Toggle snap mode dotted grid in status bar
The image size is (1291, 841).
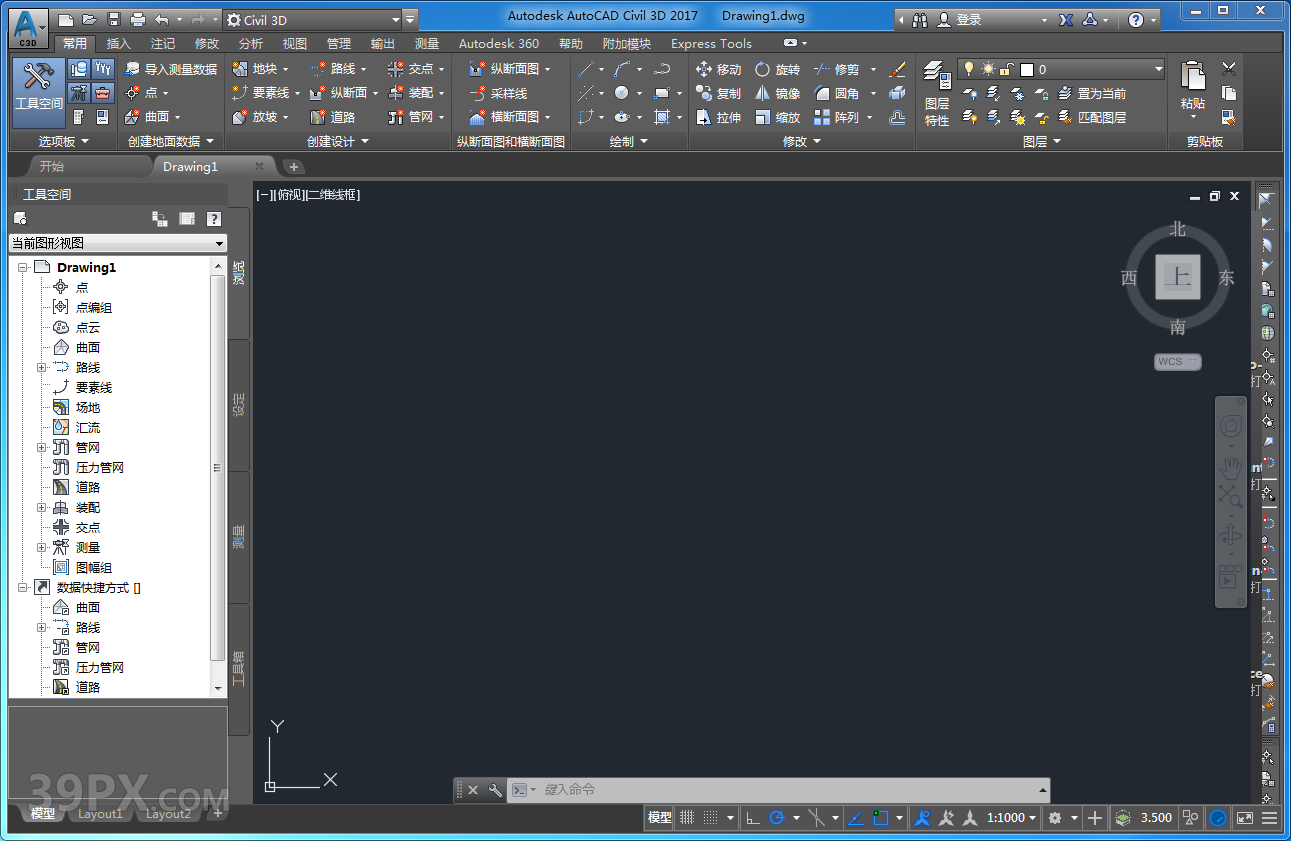point(710,817)
